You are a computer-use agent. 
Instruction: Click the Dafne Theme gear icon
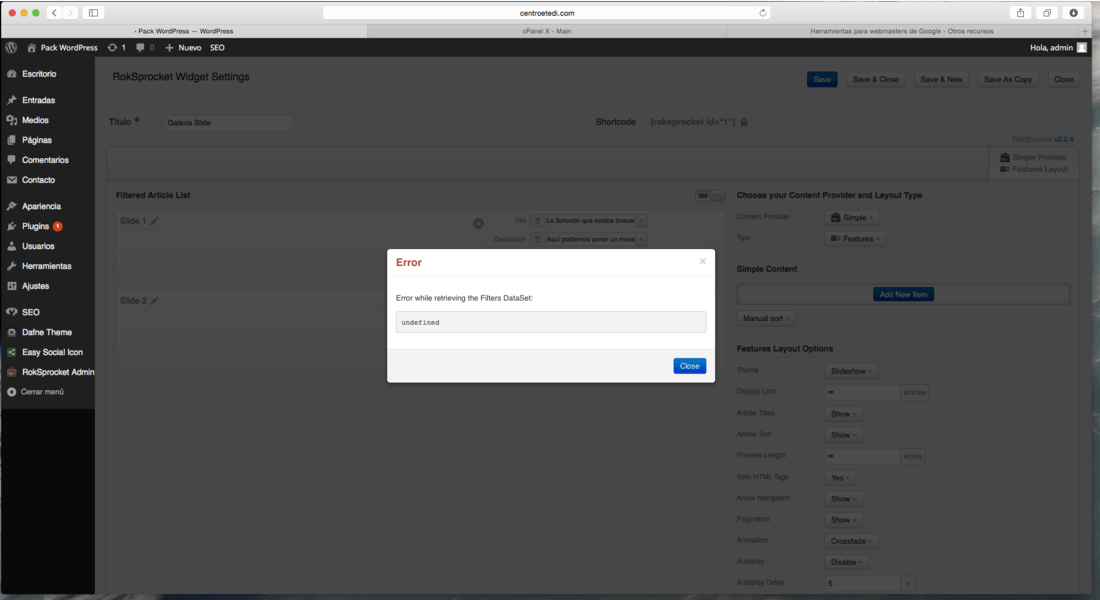tap(11, 332)
